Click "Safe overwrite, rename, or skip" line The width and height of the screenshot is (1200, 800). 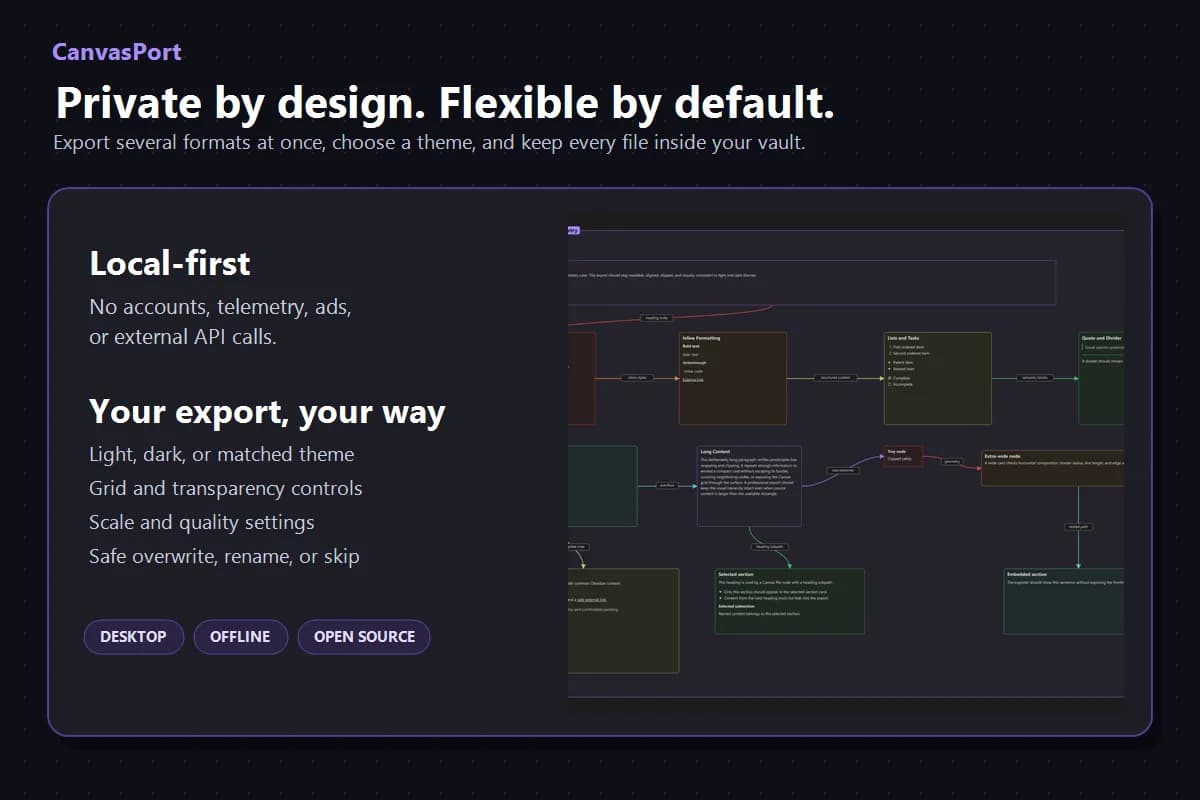pos(224,556)
